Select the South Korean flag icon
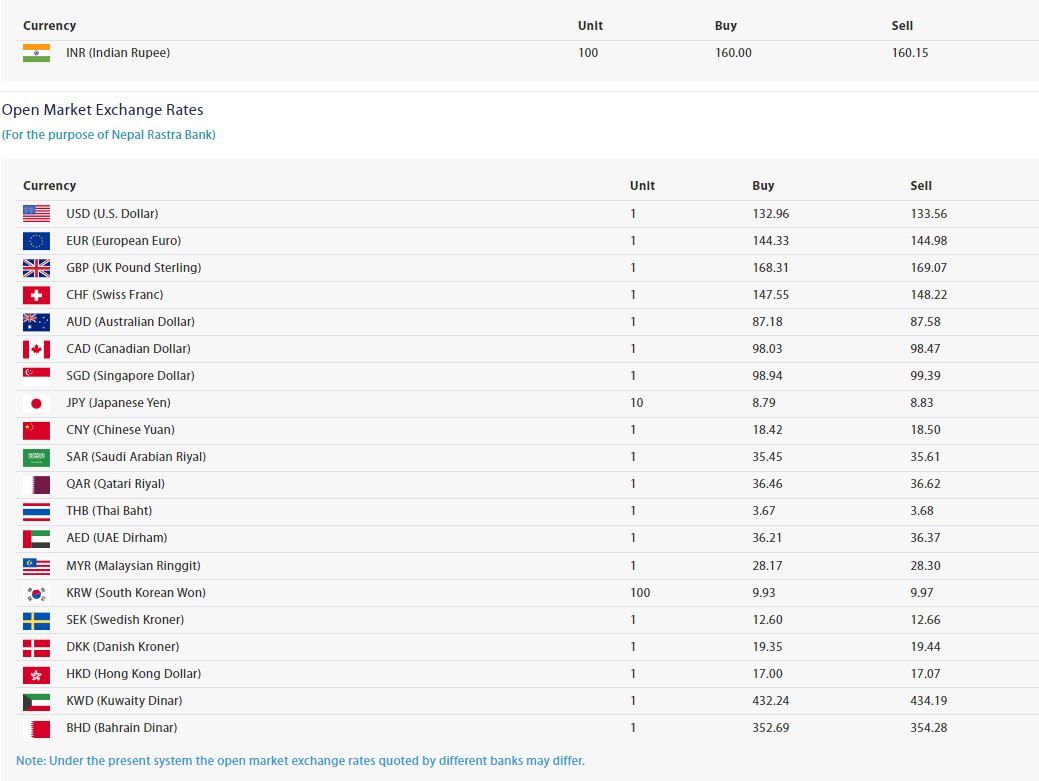The image size is (1039, 781). point(36,593)
